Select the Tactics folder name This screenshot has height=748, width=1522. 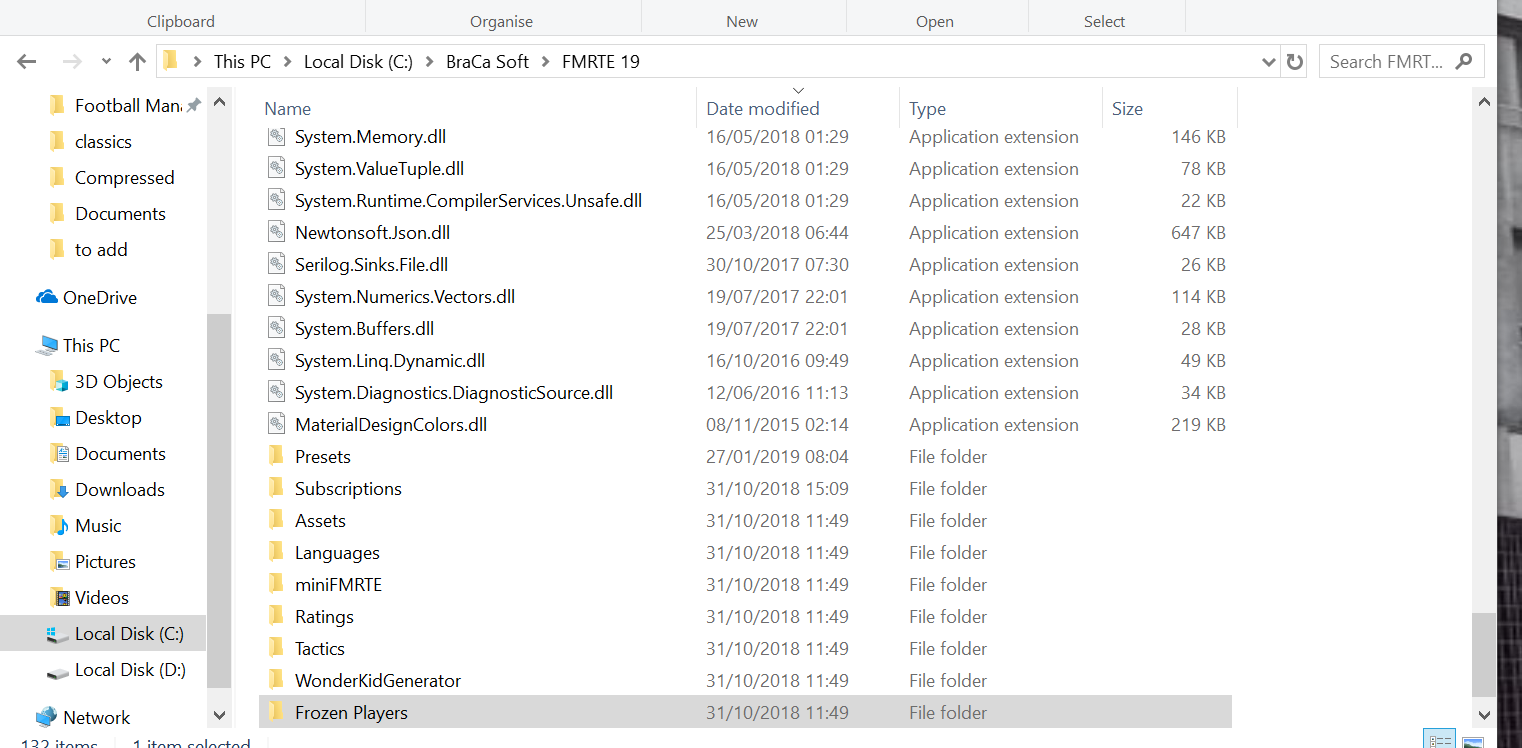pos(320,649)
